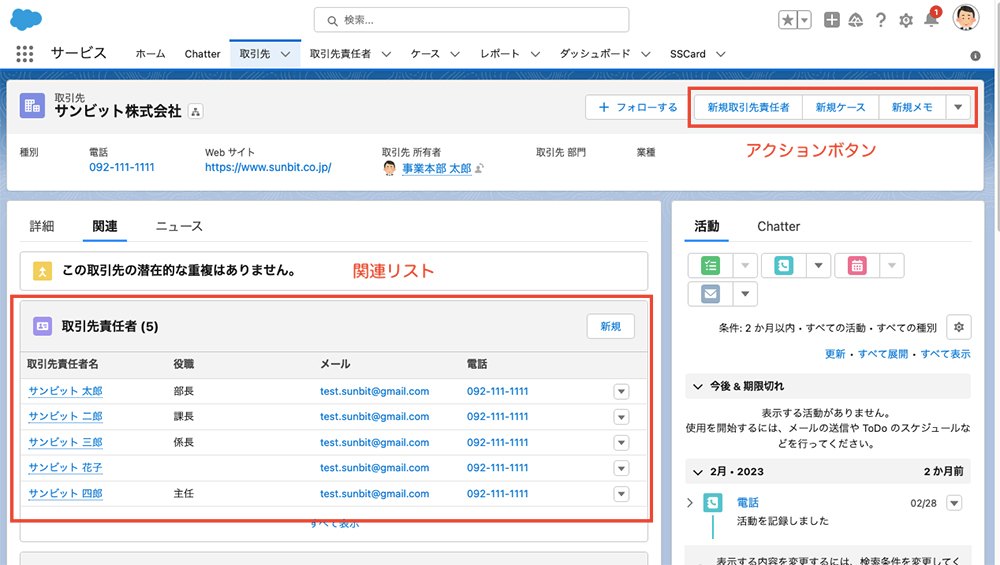The image size is (1000, 565).
Task: Switch to the 活動 tab
Action: coord(707,226)
